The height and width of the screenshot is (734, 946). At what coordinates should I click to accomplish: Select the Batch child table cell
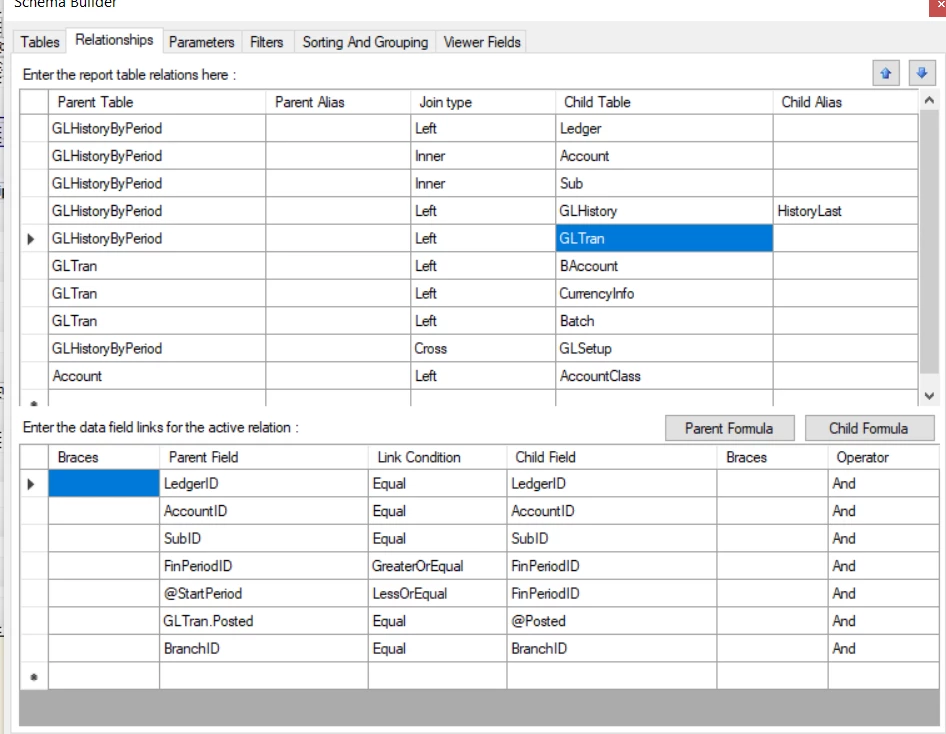coord(664,321)
